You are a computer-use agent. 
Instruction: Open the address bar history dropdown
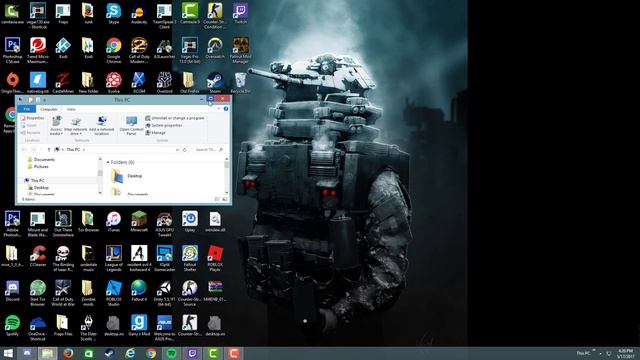coord(177,150)
